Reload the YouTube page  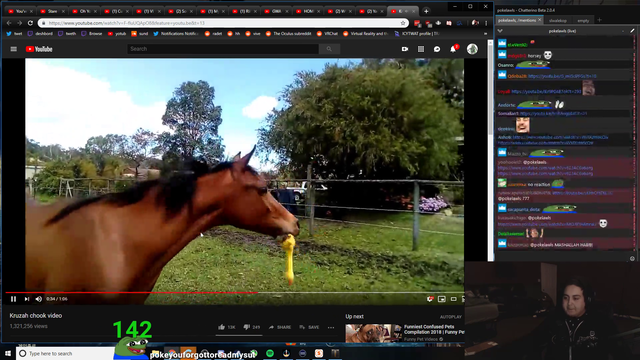[x=30, y=23]
